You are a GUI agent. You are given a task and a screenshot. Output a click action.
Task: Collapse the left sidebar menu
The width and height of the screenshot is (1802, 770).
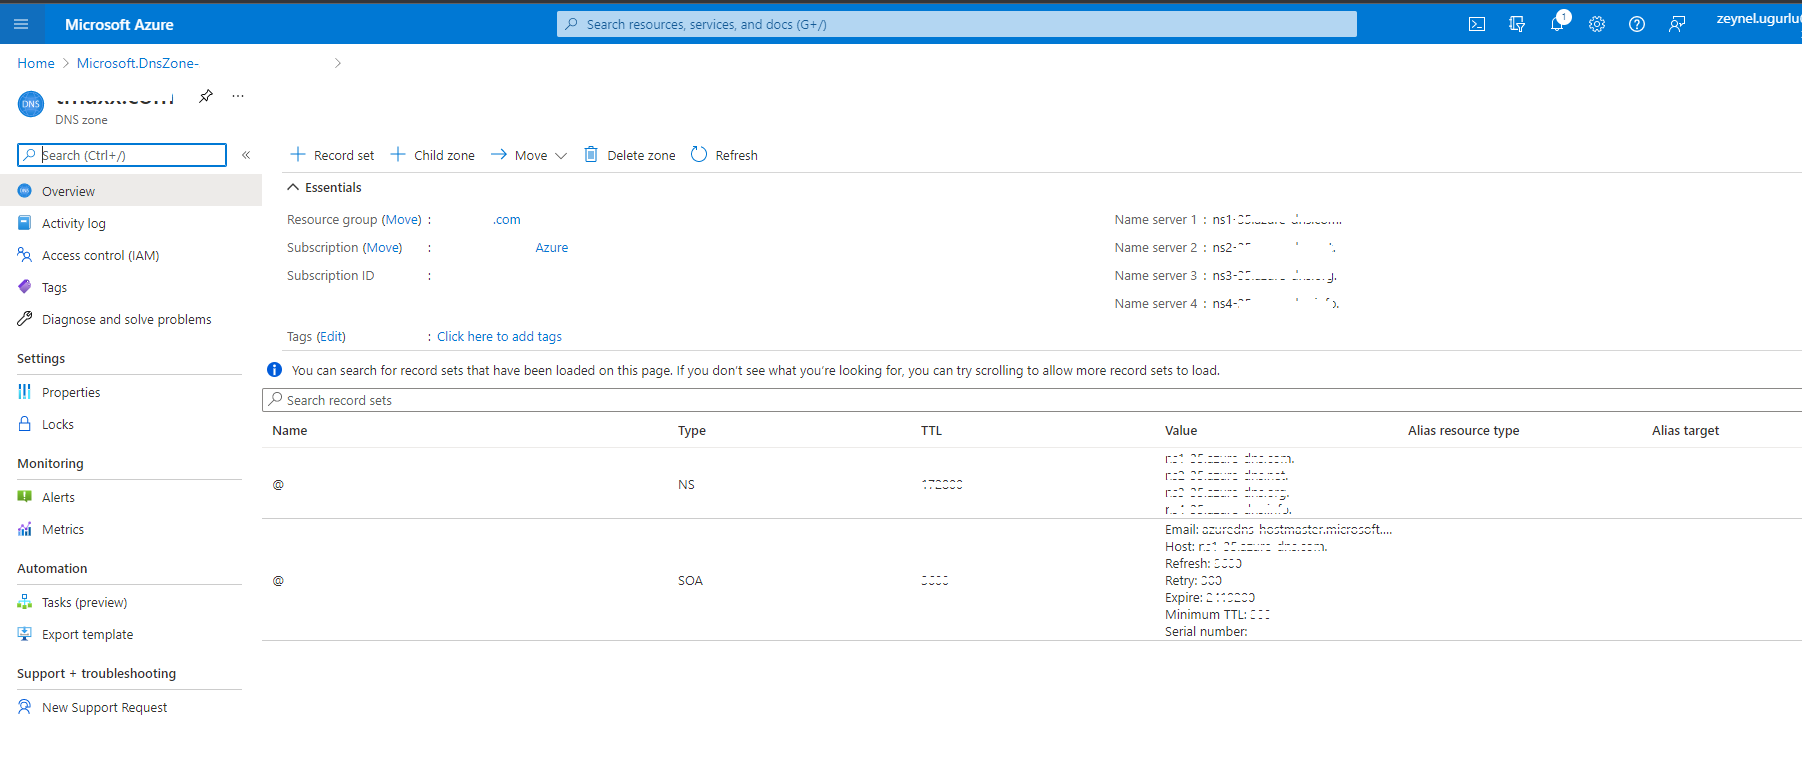click(x=246, y=155)
